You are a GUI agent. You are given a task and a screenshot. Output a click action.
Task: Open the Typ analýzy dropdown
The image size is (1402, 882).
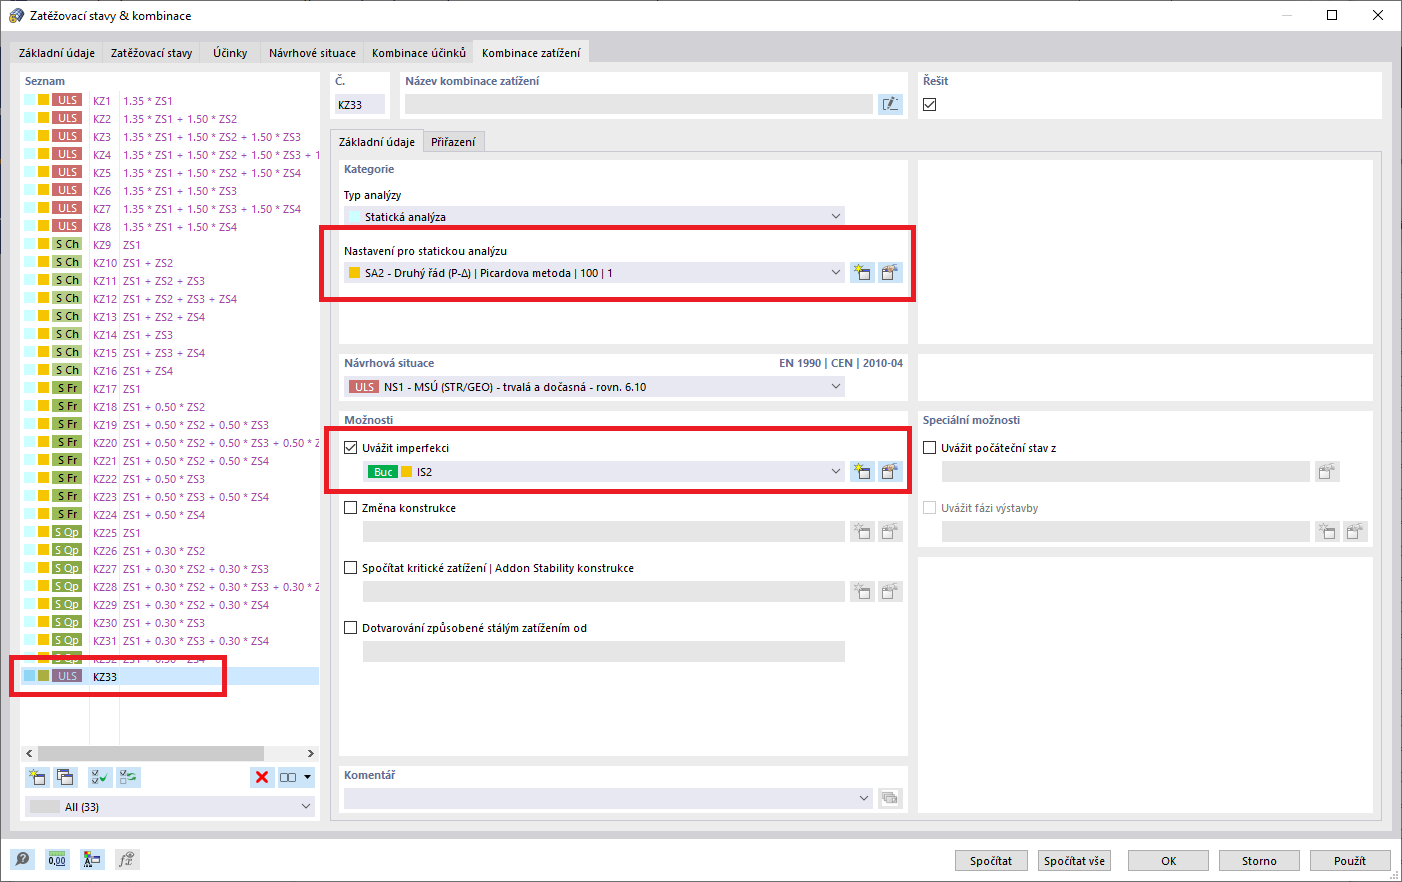[x=836, y=215]
